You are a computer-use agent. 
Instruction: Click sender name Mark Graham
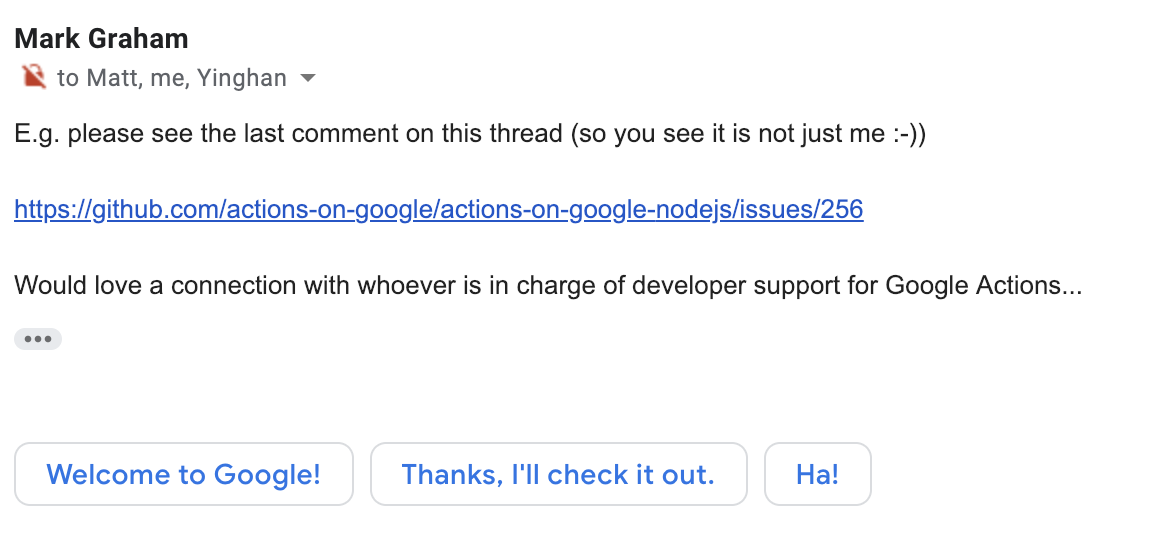101,38
